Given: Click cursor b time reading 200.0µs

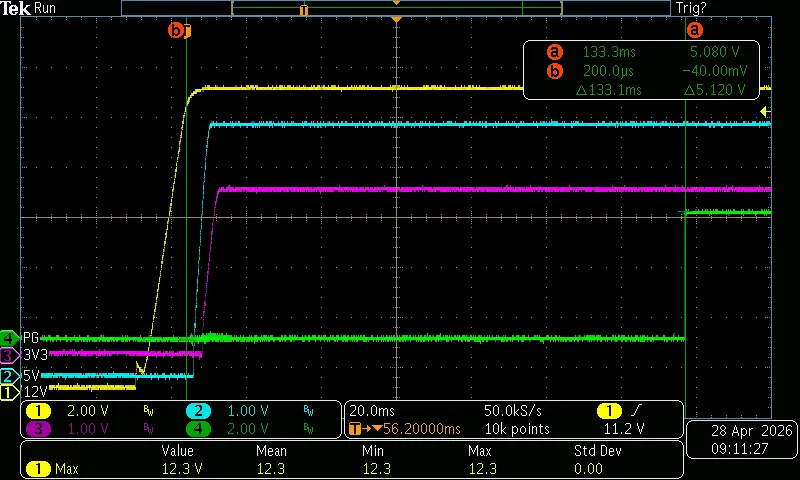Looking at the screenshot, I should [608, 71].
